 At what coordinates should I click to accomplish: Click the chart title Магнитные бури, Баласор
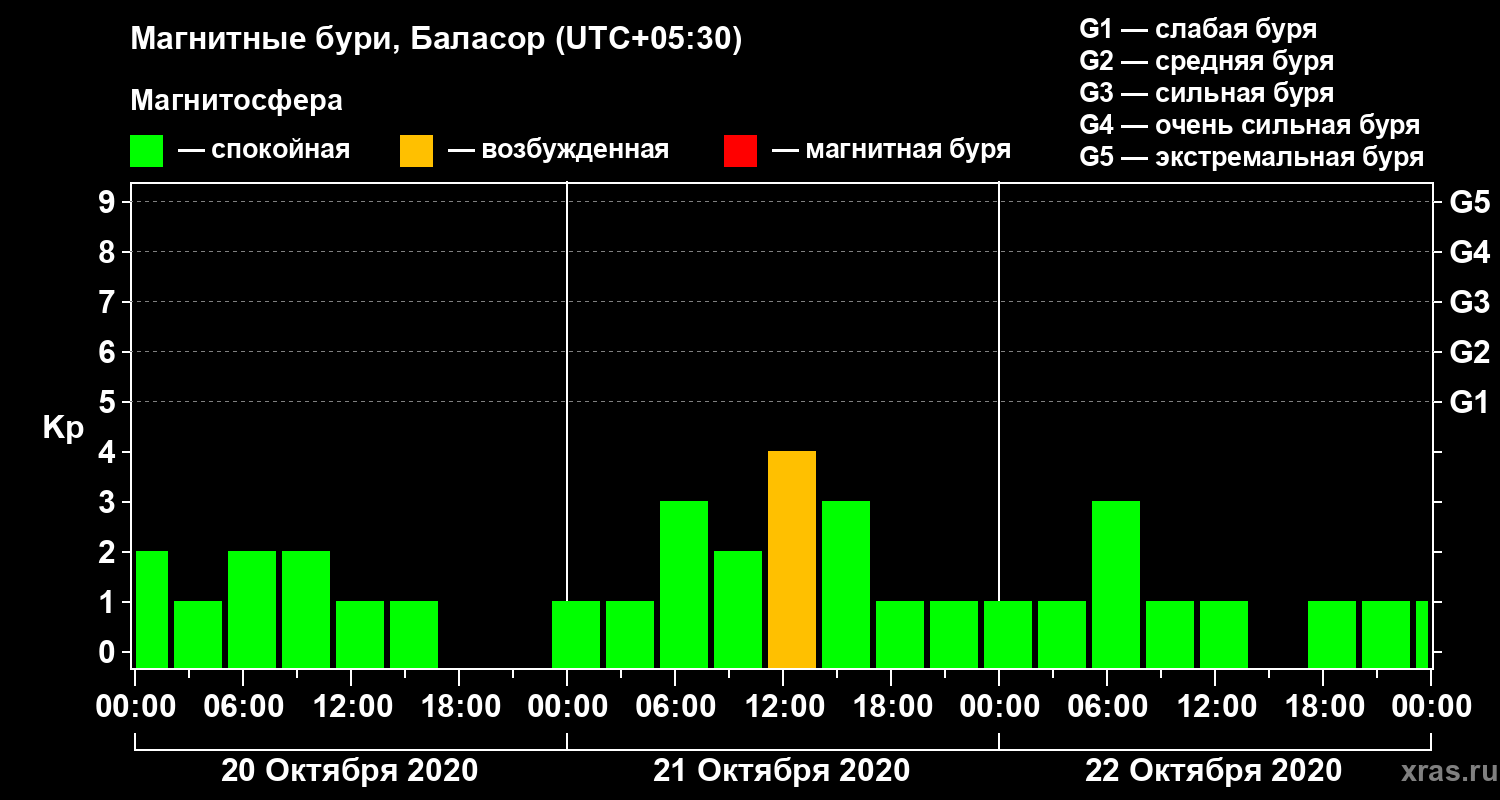pos(437,41)
